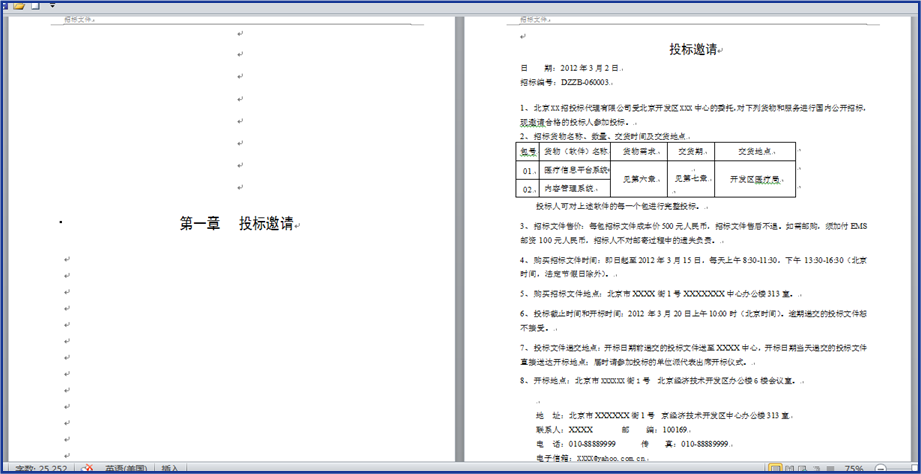The height and width of the screenshot is (474, 921).
Task: Click paragraph 8 开标地点 line
Action: coord(662,381)
